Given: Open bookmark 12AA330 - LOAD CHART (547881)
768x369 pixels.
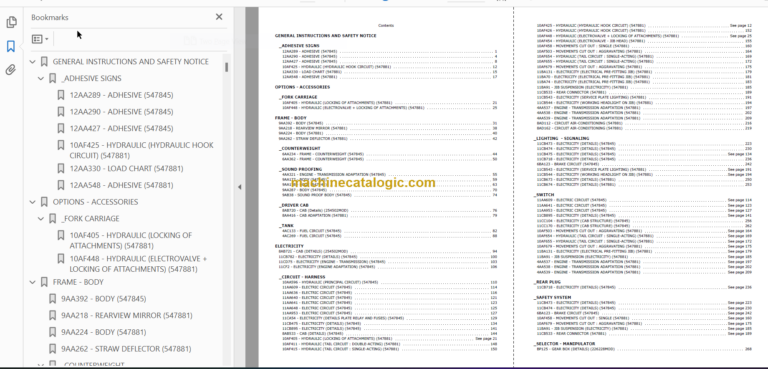Looking at the screenshot, I should pyautogui.click(x=126, y=169).
